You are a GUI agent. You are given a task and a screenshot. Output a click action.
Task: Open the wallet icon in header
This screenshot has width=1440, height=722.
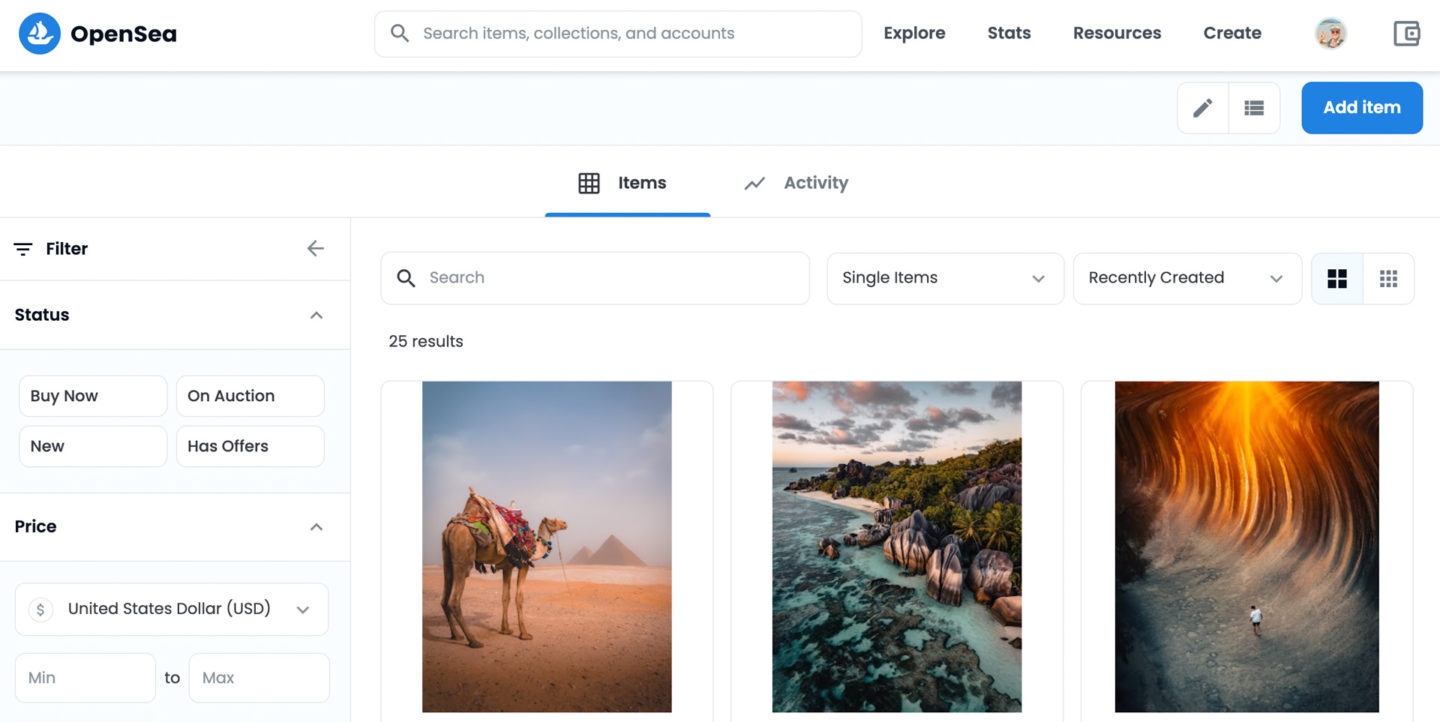tap(1406, 34)
